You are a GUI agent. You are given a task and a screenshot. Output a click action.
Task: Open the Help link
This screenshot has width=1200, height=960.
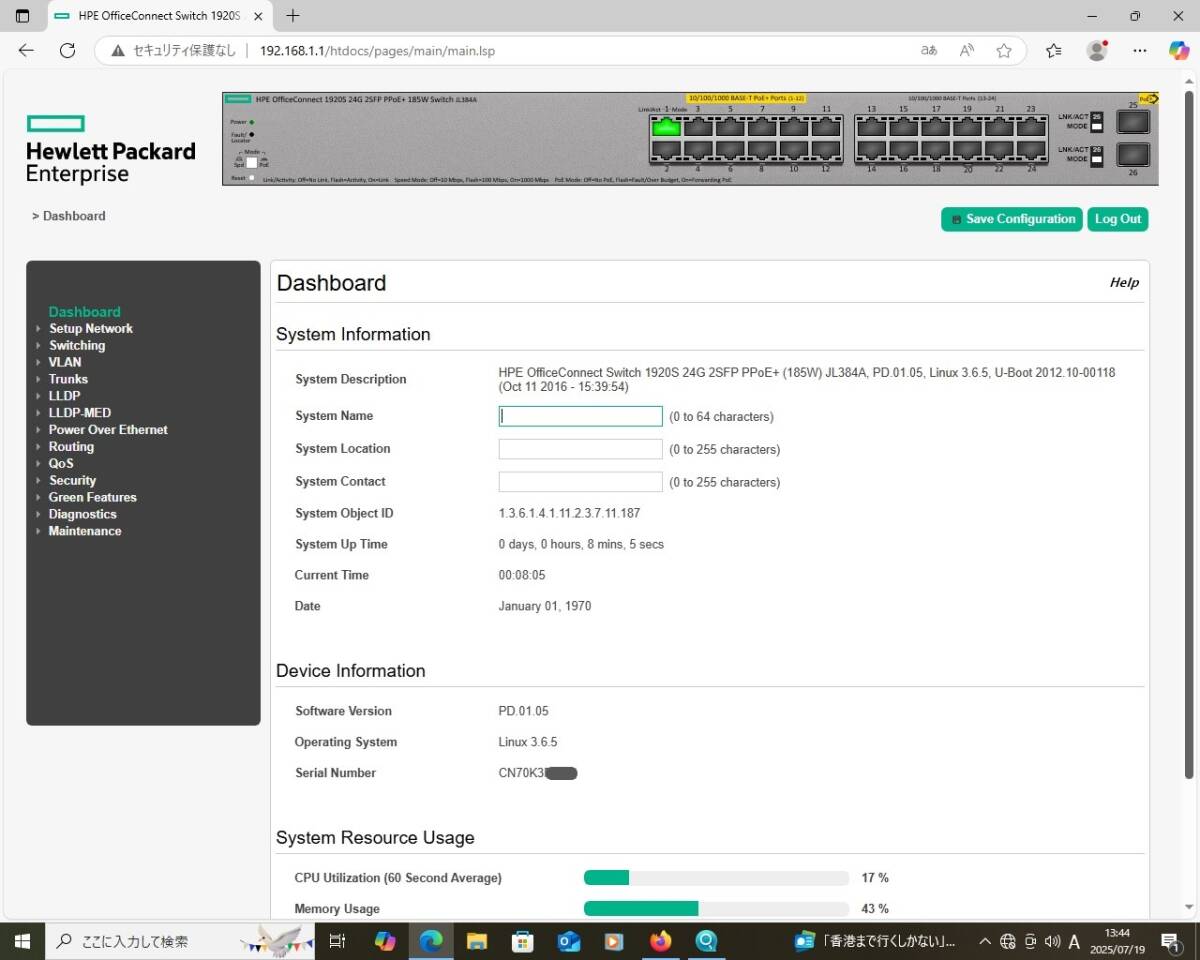pyautogui.click(x=1124, y=283)
